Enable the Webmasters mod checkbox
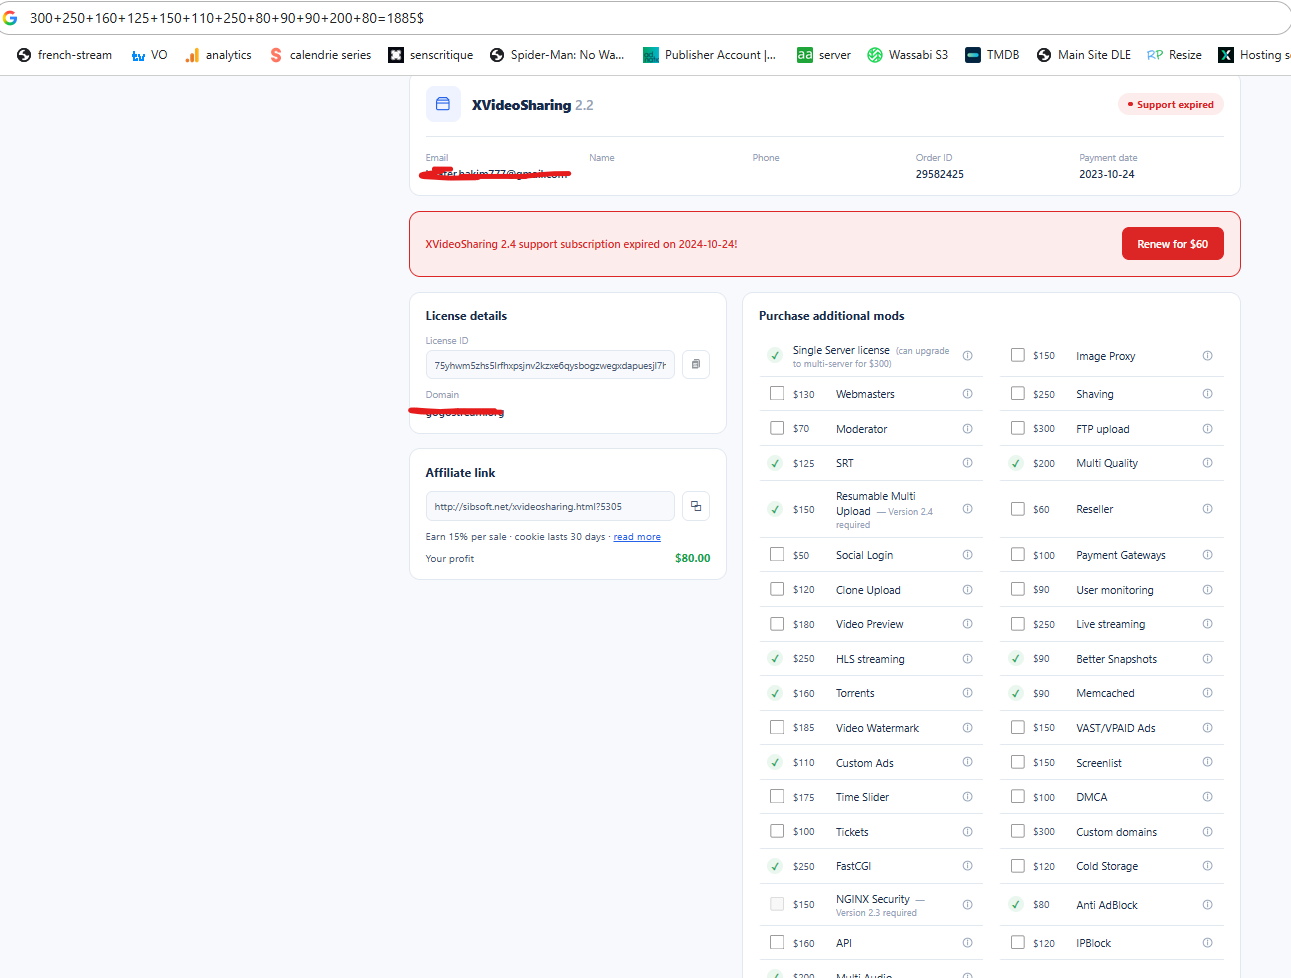 [x=777, y=393]
